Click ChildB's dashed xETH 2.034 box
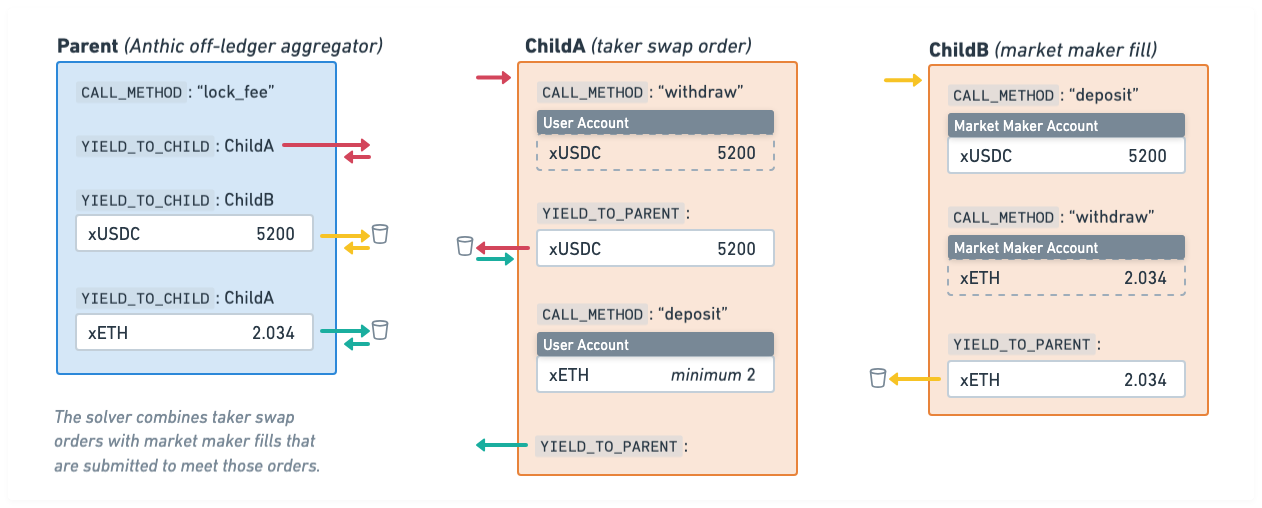Image resolution: width=1262 pixels, height=508 pixels. tap(1066, 278)
